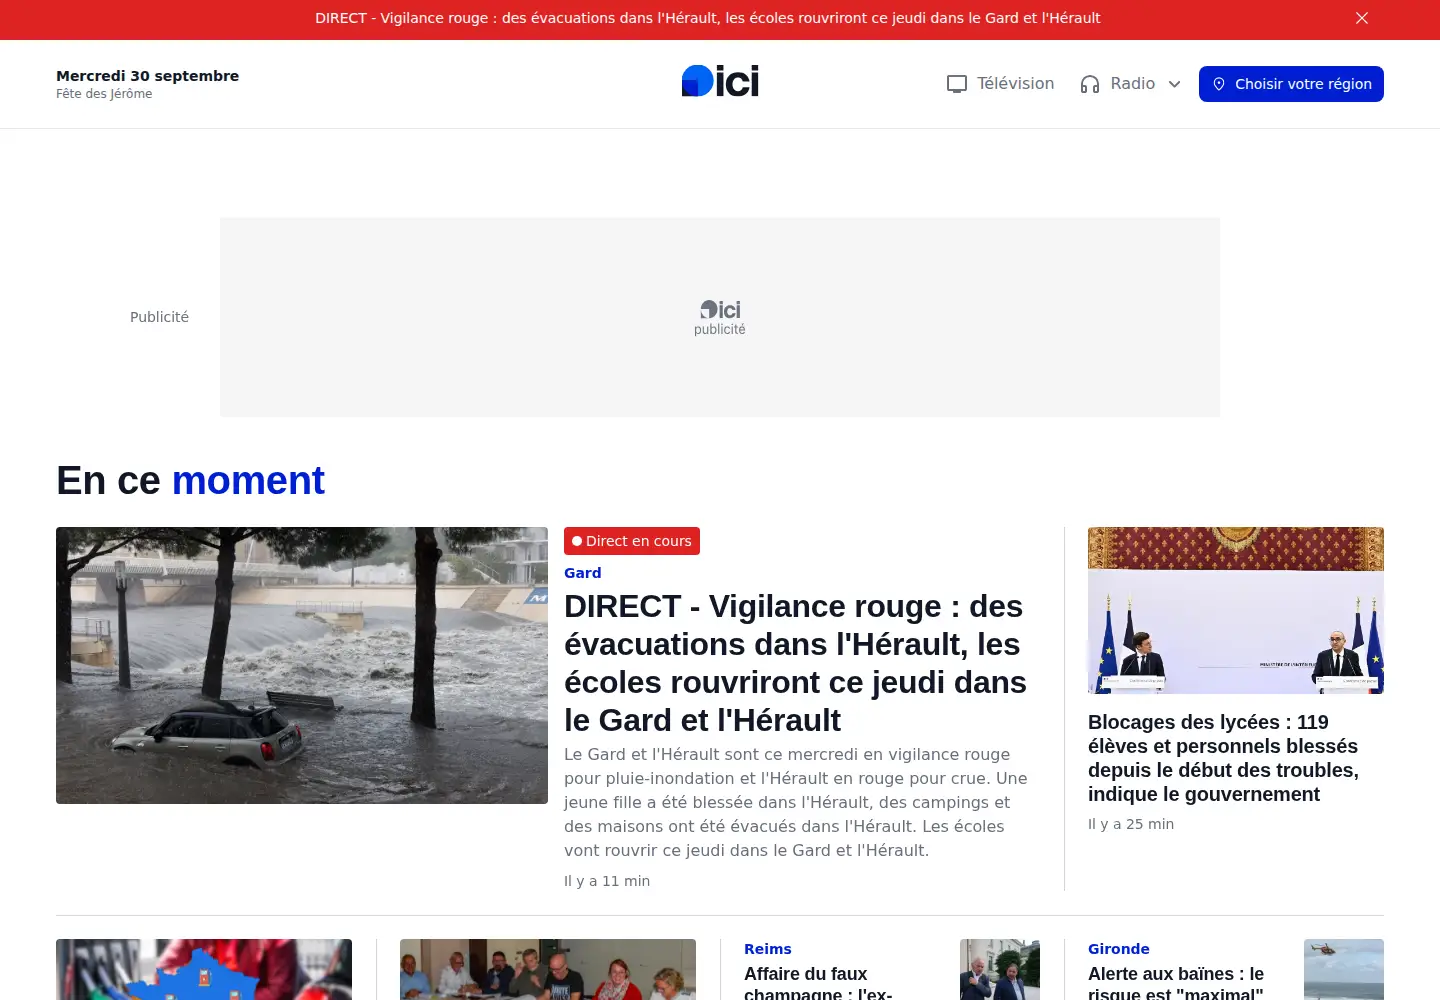This screenshot has height=1000, width=1440.
Task: Click Mercredi 30 septembre date text
Action: click(x=147, y=76)
